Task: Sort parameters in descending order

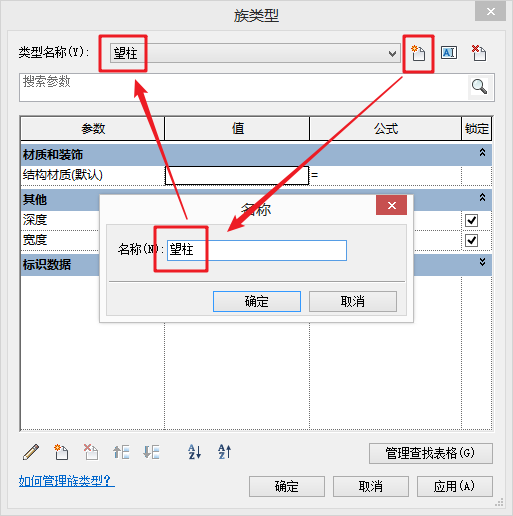Action: point(224,452)
